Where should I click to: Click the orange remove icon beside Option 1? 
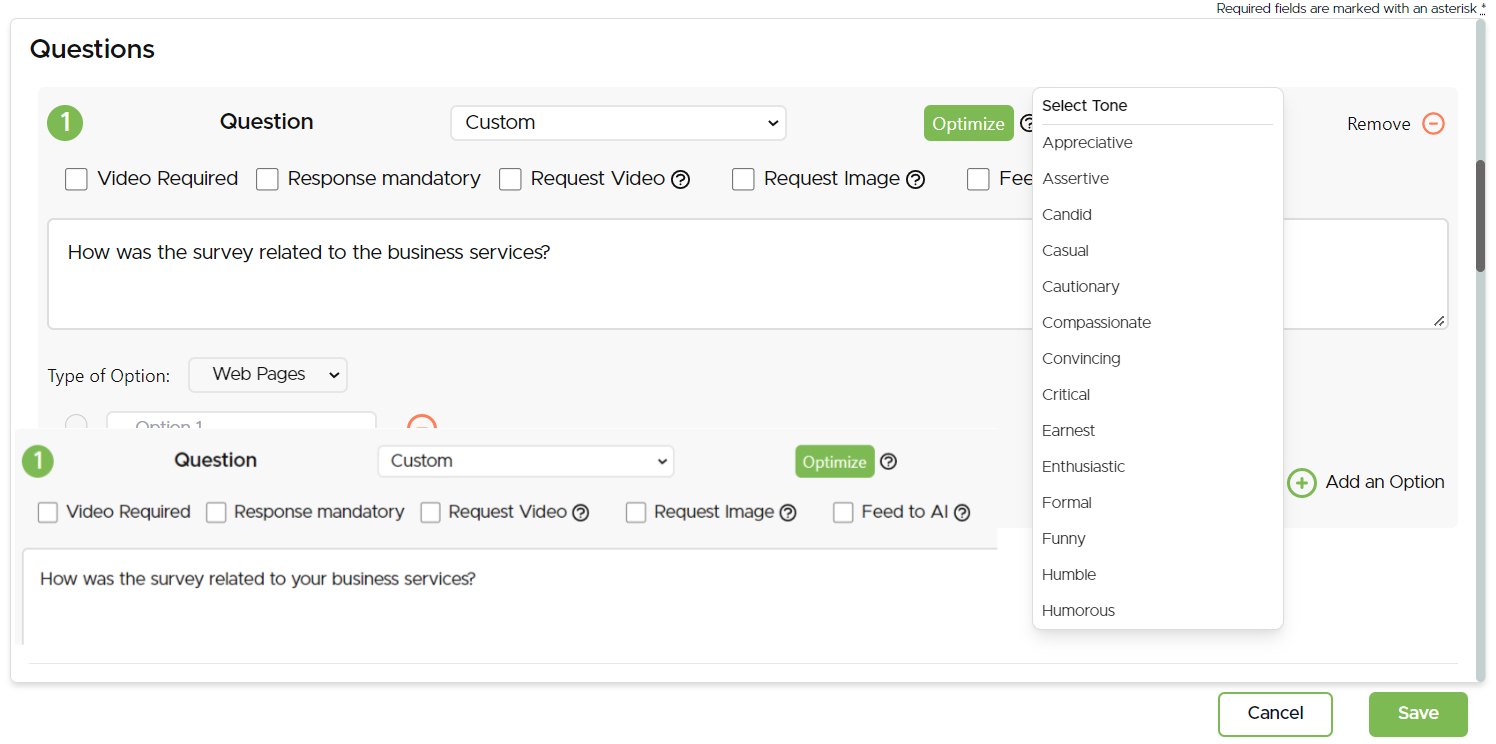[422, 422]
